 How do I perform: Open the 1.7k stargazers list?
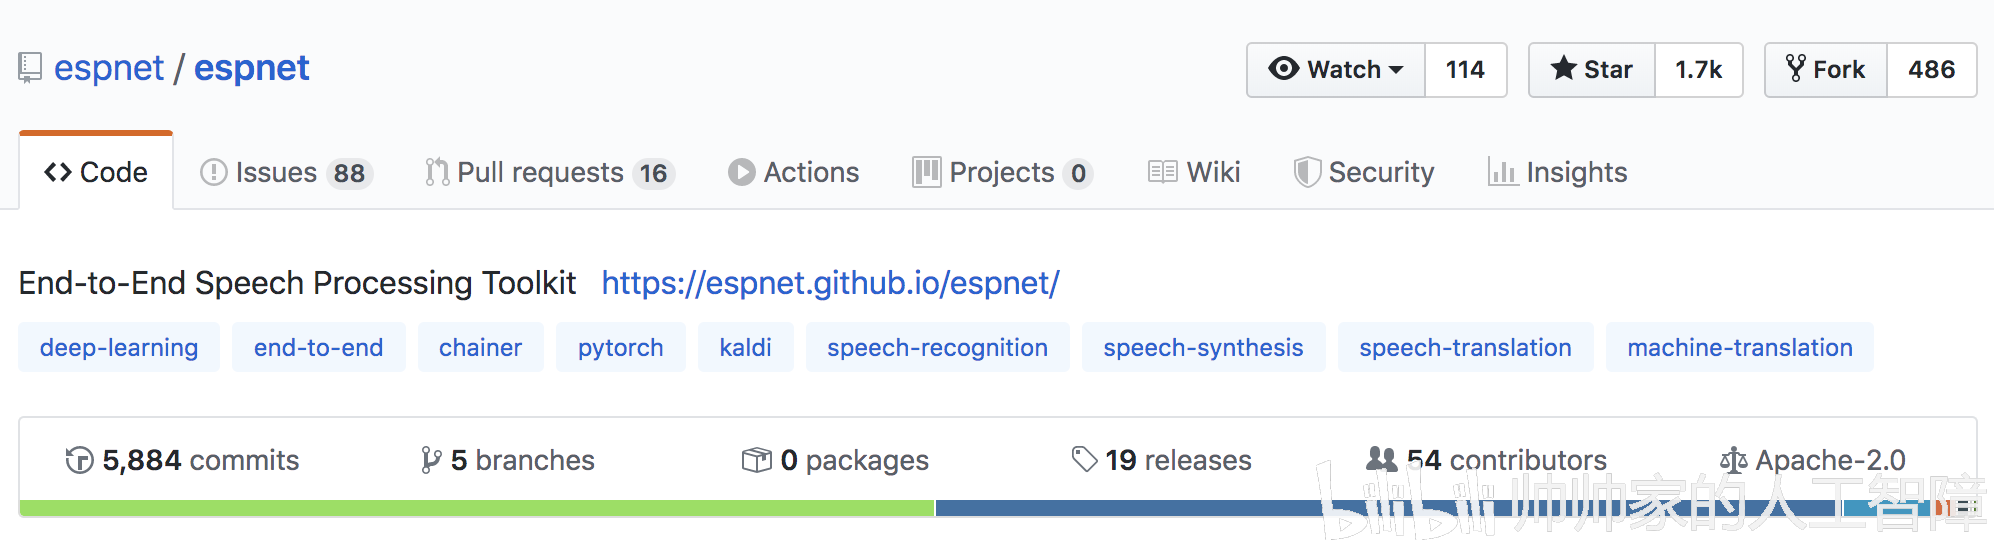[x=1698, y=70]
